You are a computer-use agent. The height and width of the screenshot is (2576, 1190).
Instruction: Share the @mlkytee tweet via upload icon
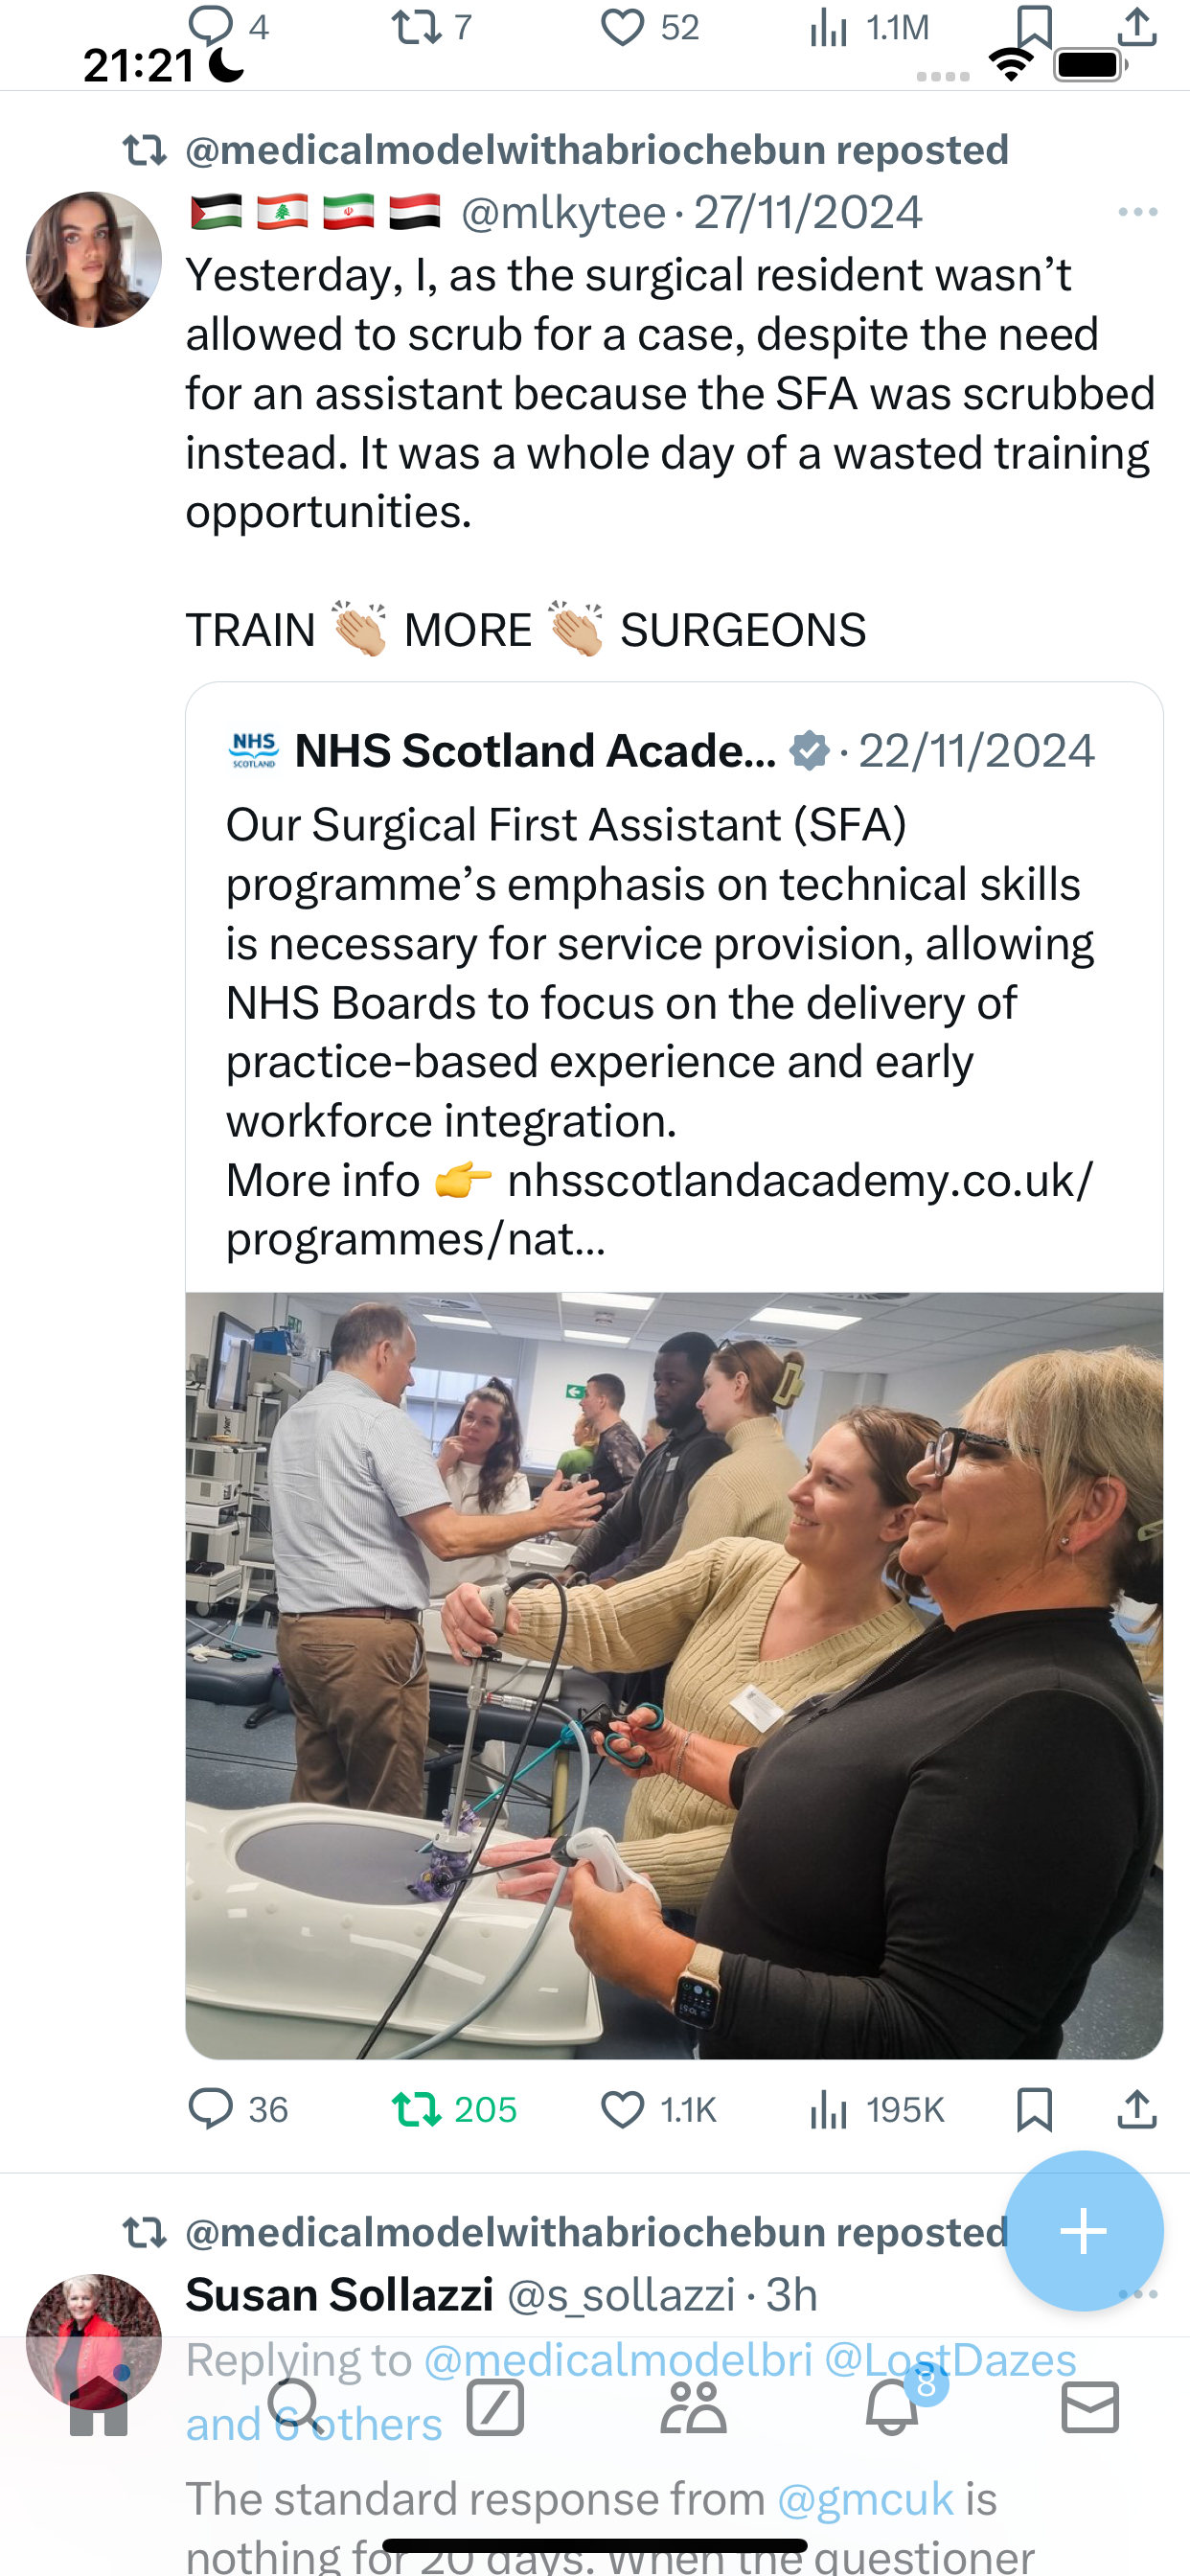pos(1137,2110)
